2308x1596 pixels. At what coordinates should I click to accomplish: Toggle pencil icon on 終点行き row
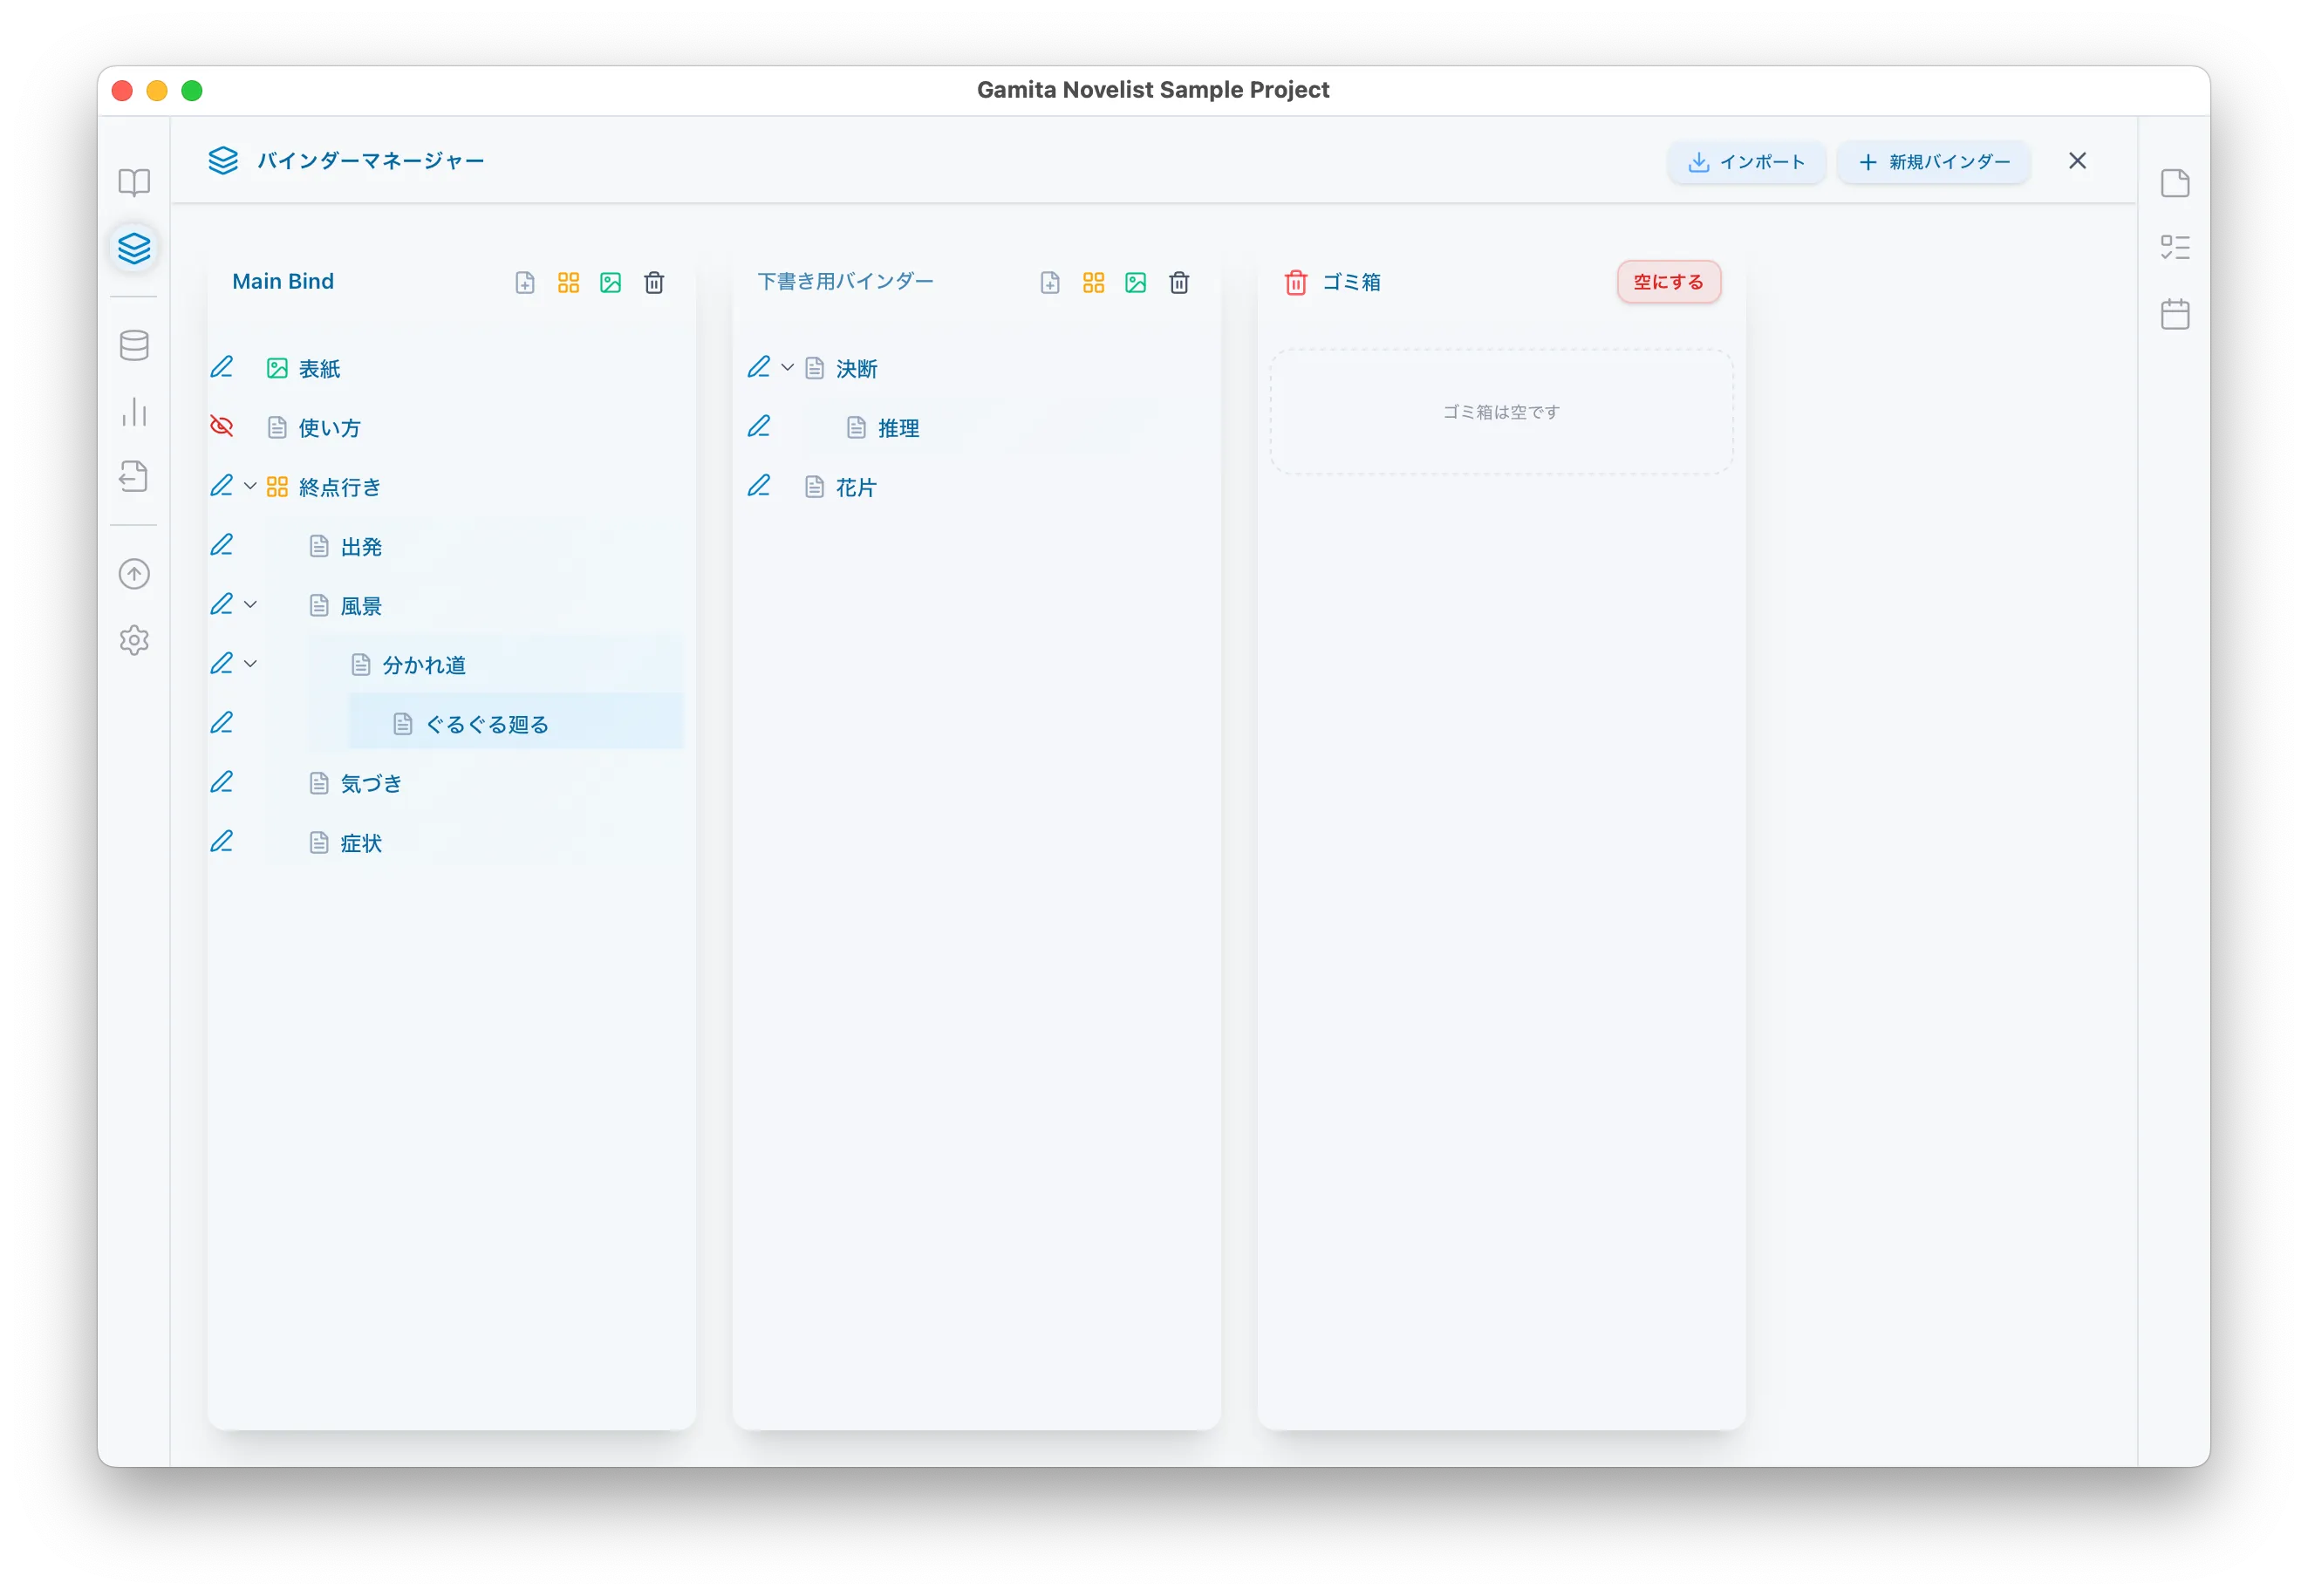(x=222, y=486)
